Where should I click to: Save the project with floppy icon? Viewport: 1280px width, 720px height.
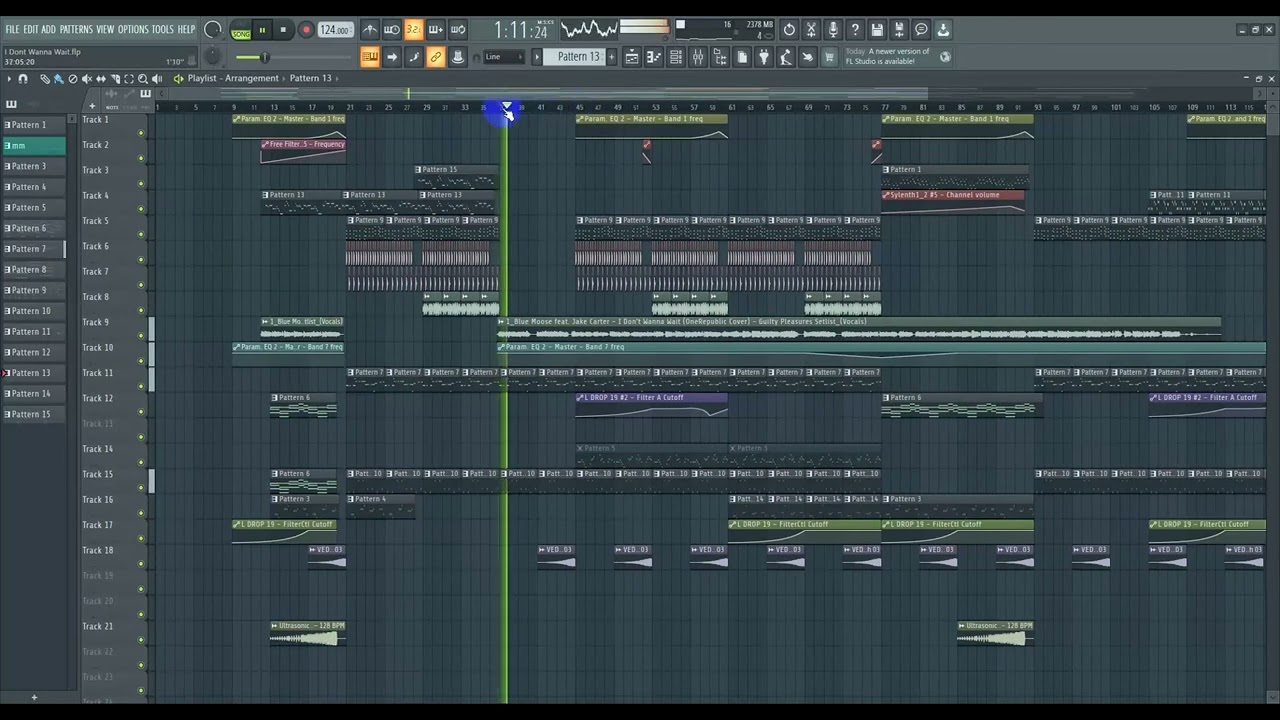pos(877,30)
